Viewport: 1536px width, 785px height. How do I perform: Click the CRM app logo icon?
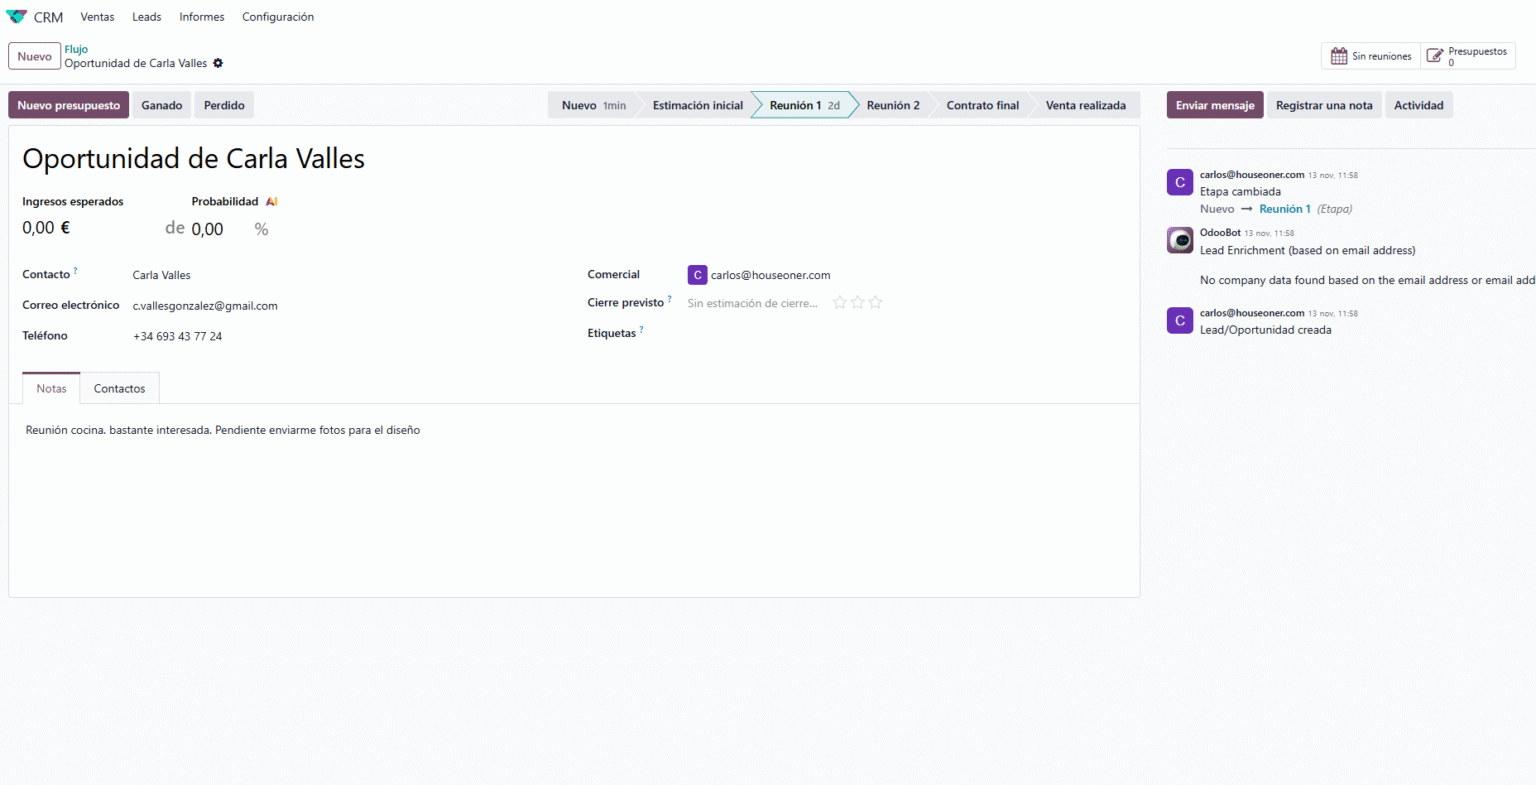click(x=17, y=17)
